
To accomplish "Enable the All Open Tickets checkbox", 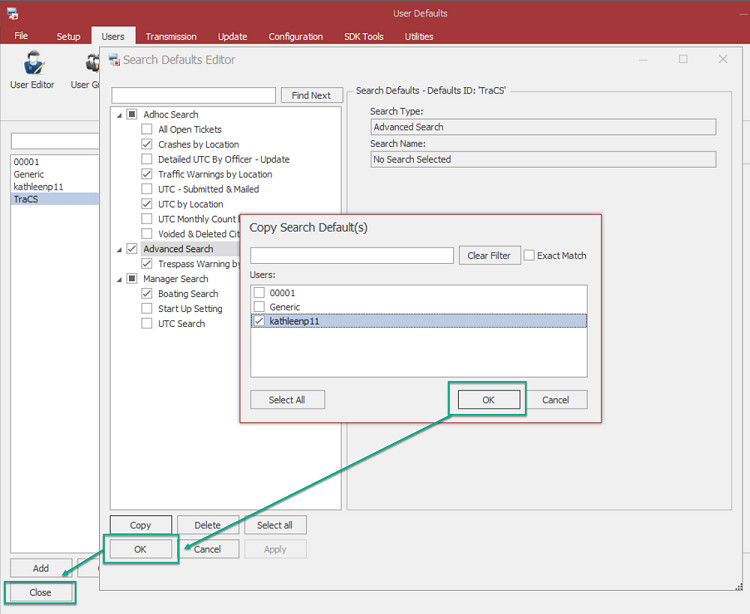I will pyautogui.click(x=148, y=129).
